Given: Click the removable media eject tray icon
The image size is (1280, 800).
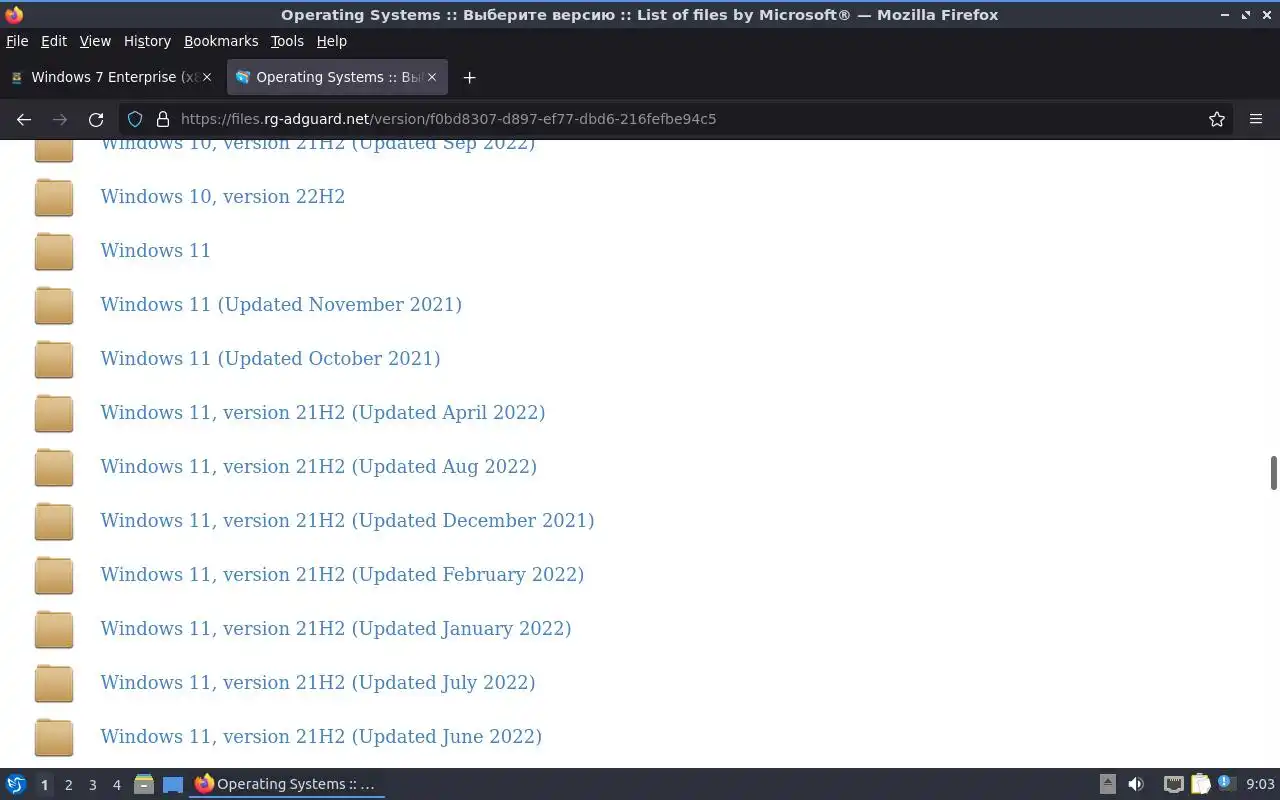Looking at the screenshot, I should [1108, 784].
